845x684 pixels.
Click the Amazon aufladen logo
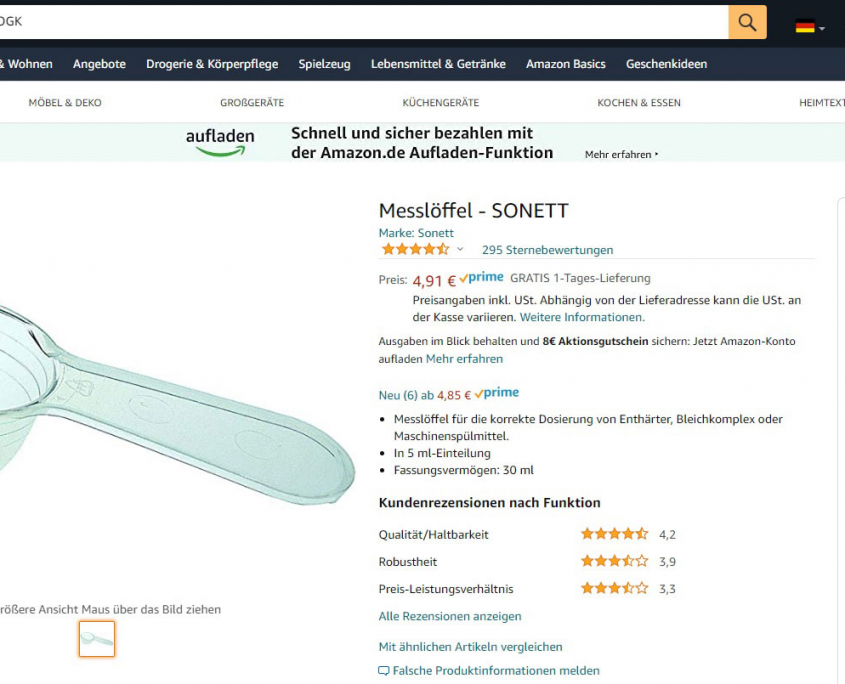point(220,142)
